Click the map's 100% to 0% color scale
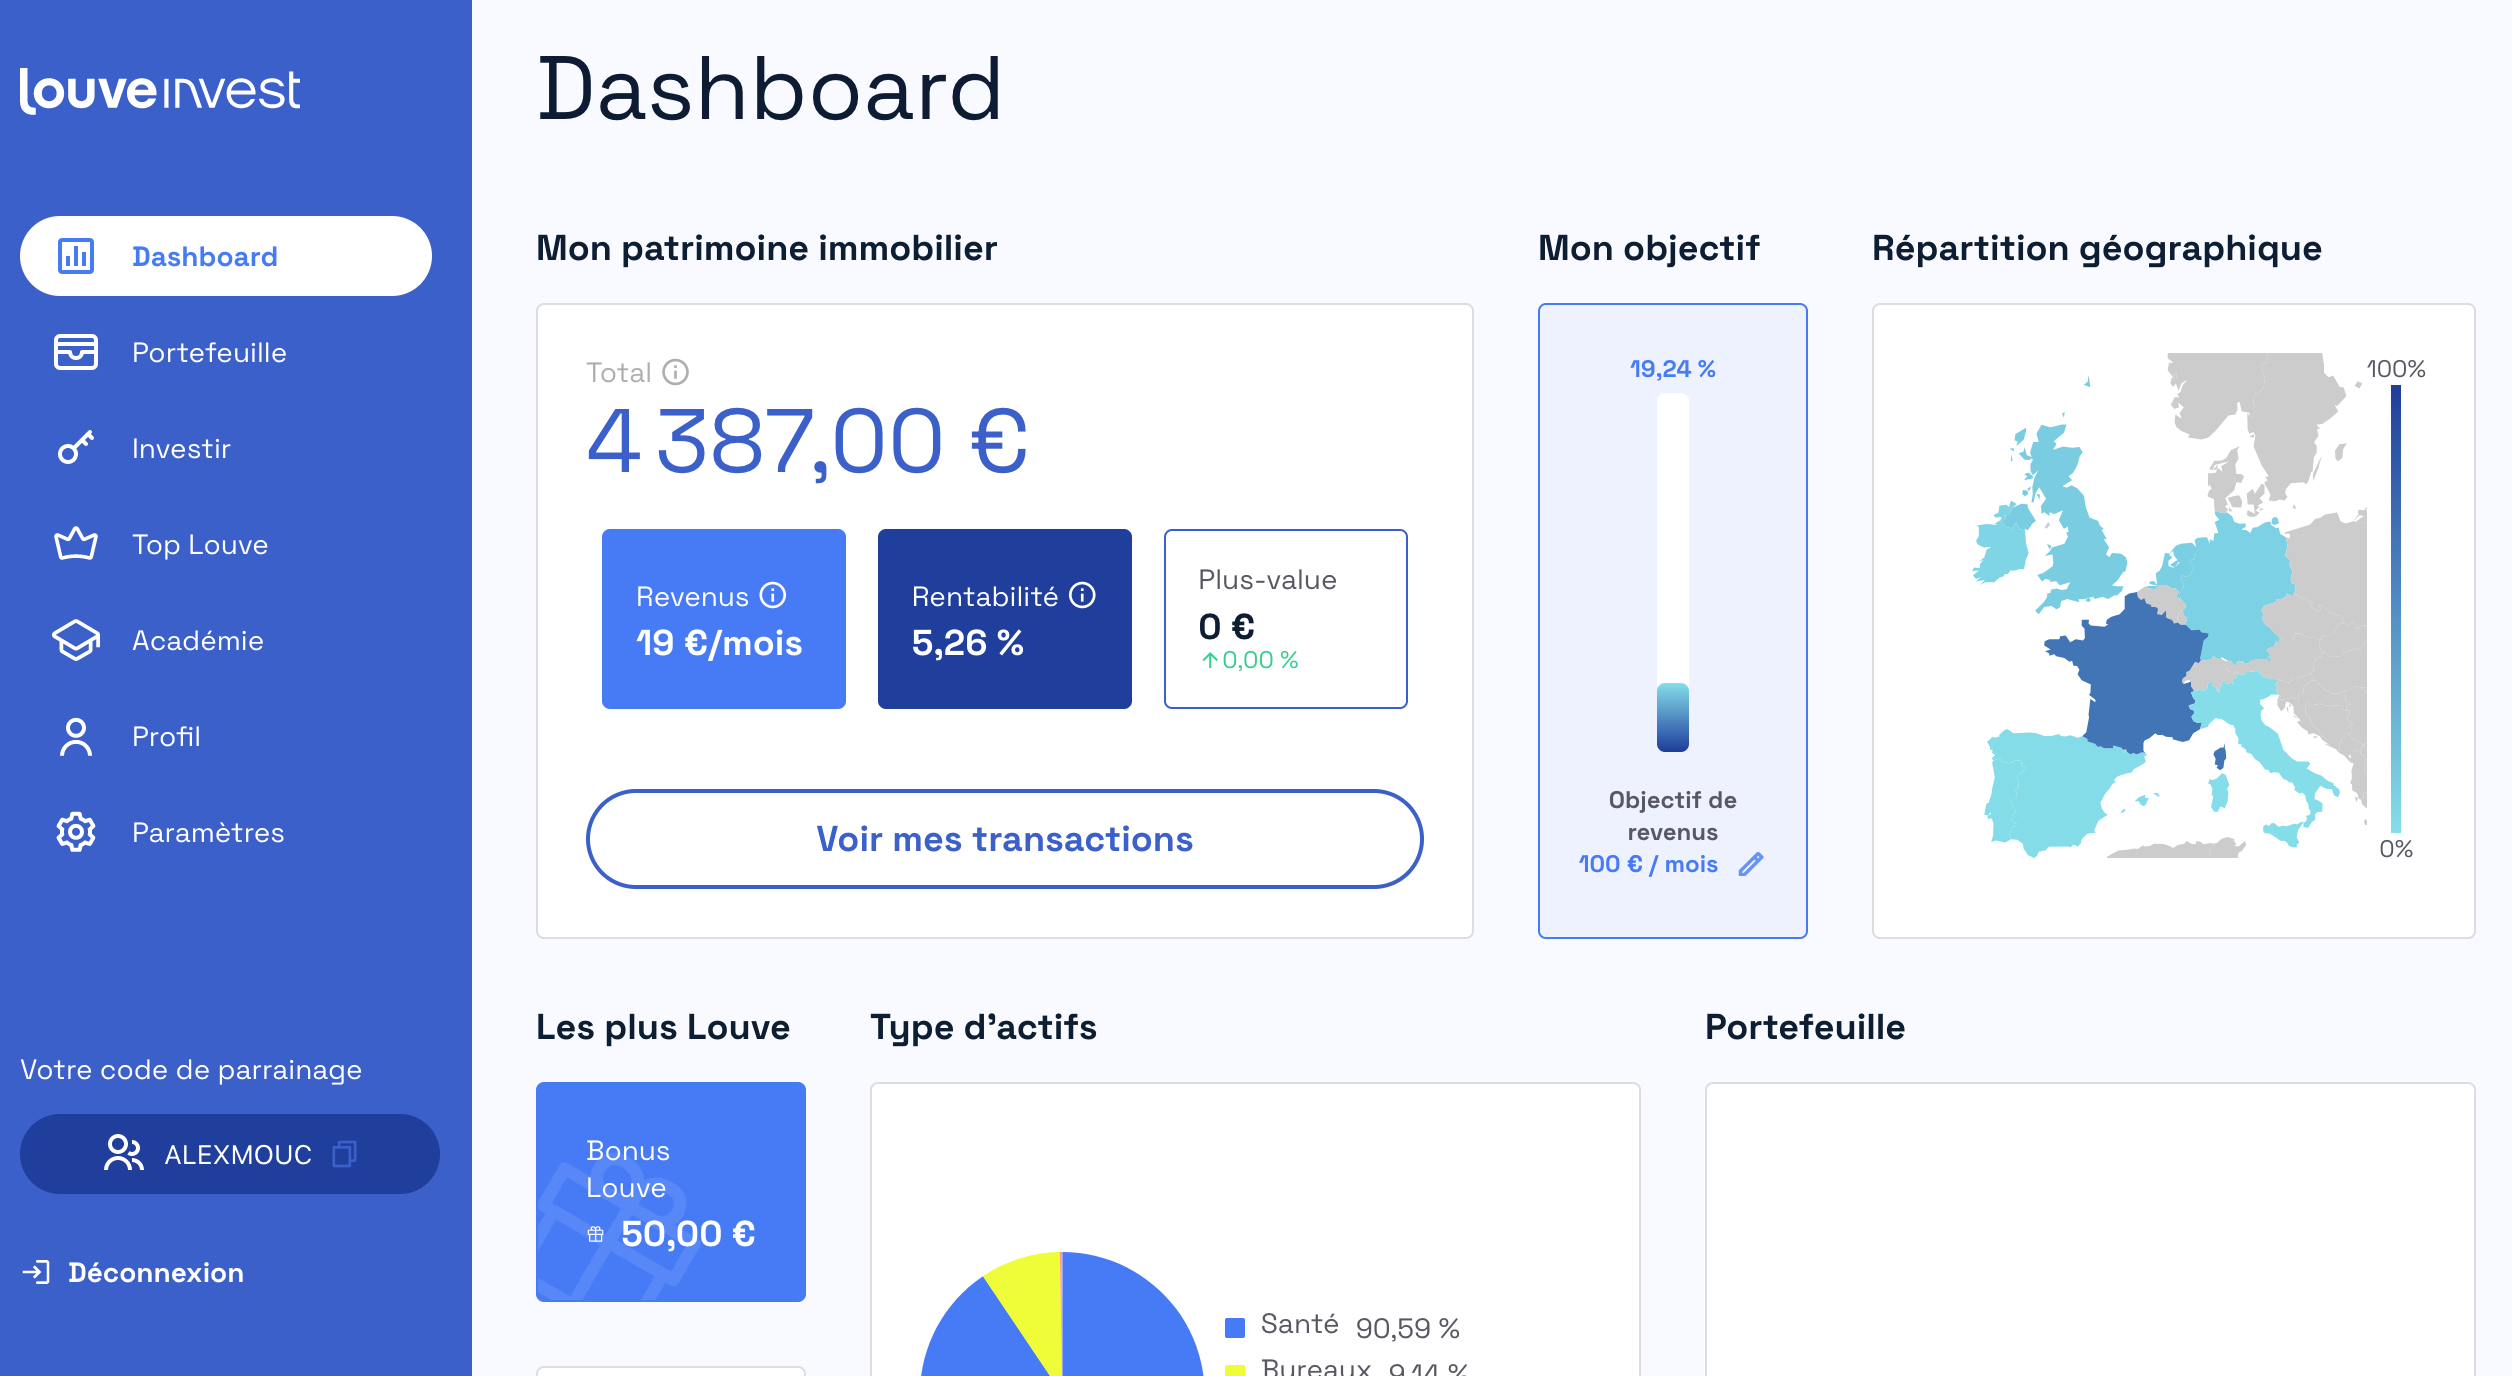This screenshot has width=2512, height=1376. coord(2396,608)
